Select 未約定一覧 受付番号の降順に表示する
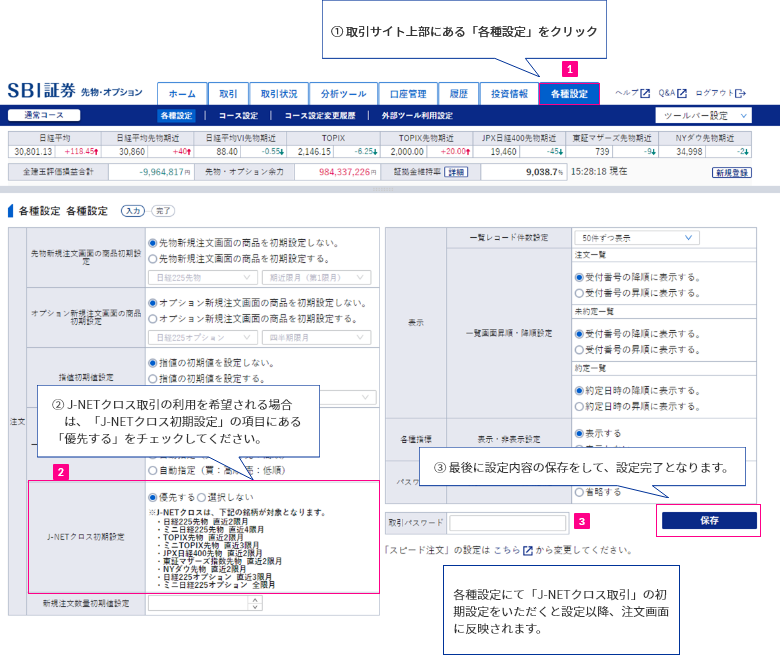Viewport: 780px width, 655px height. [x=579, y=334]
